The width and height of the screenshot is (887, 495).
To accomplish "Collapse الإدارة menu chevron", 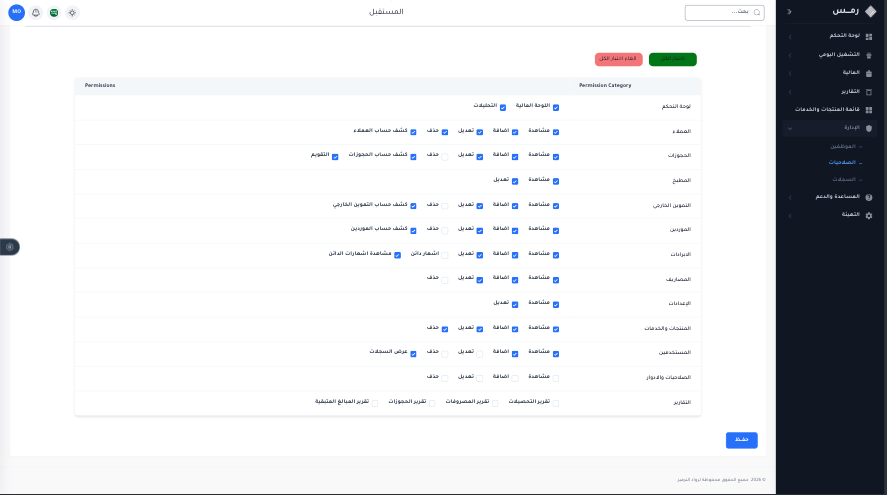I will click(x=790, y=128).
